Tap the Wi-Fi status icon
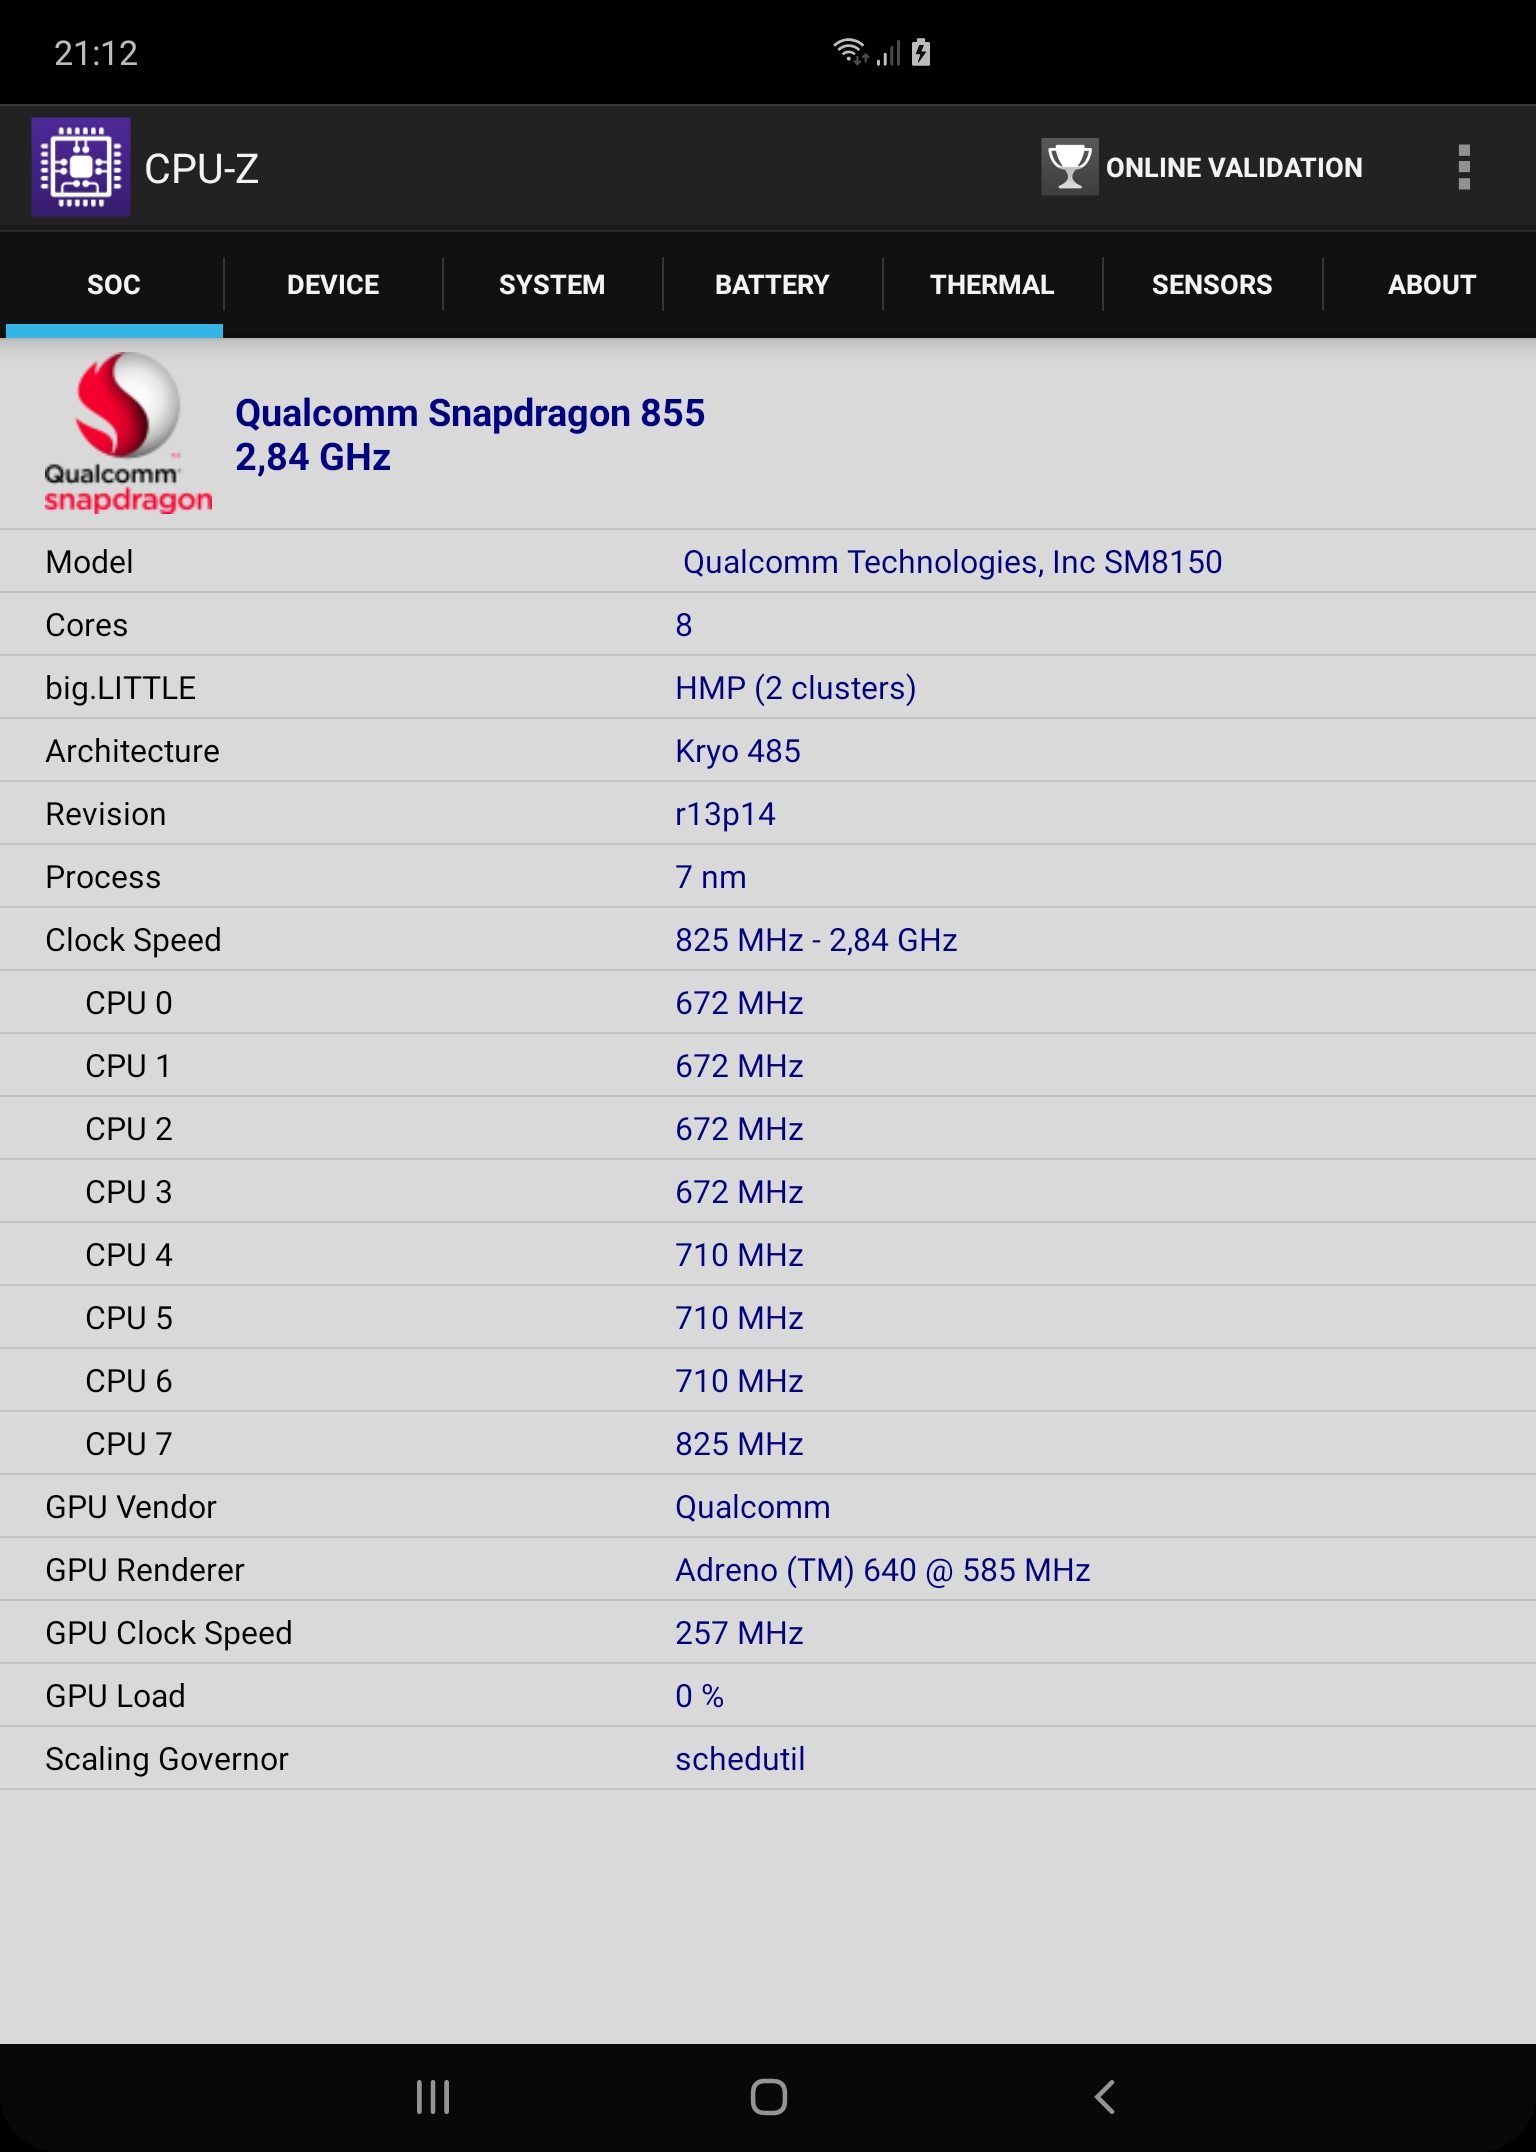 point(851,51)
